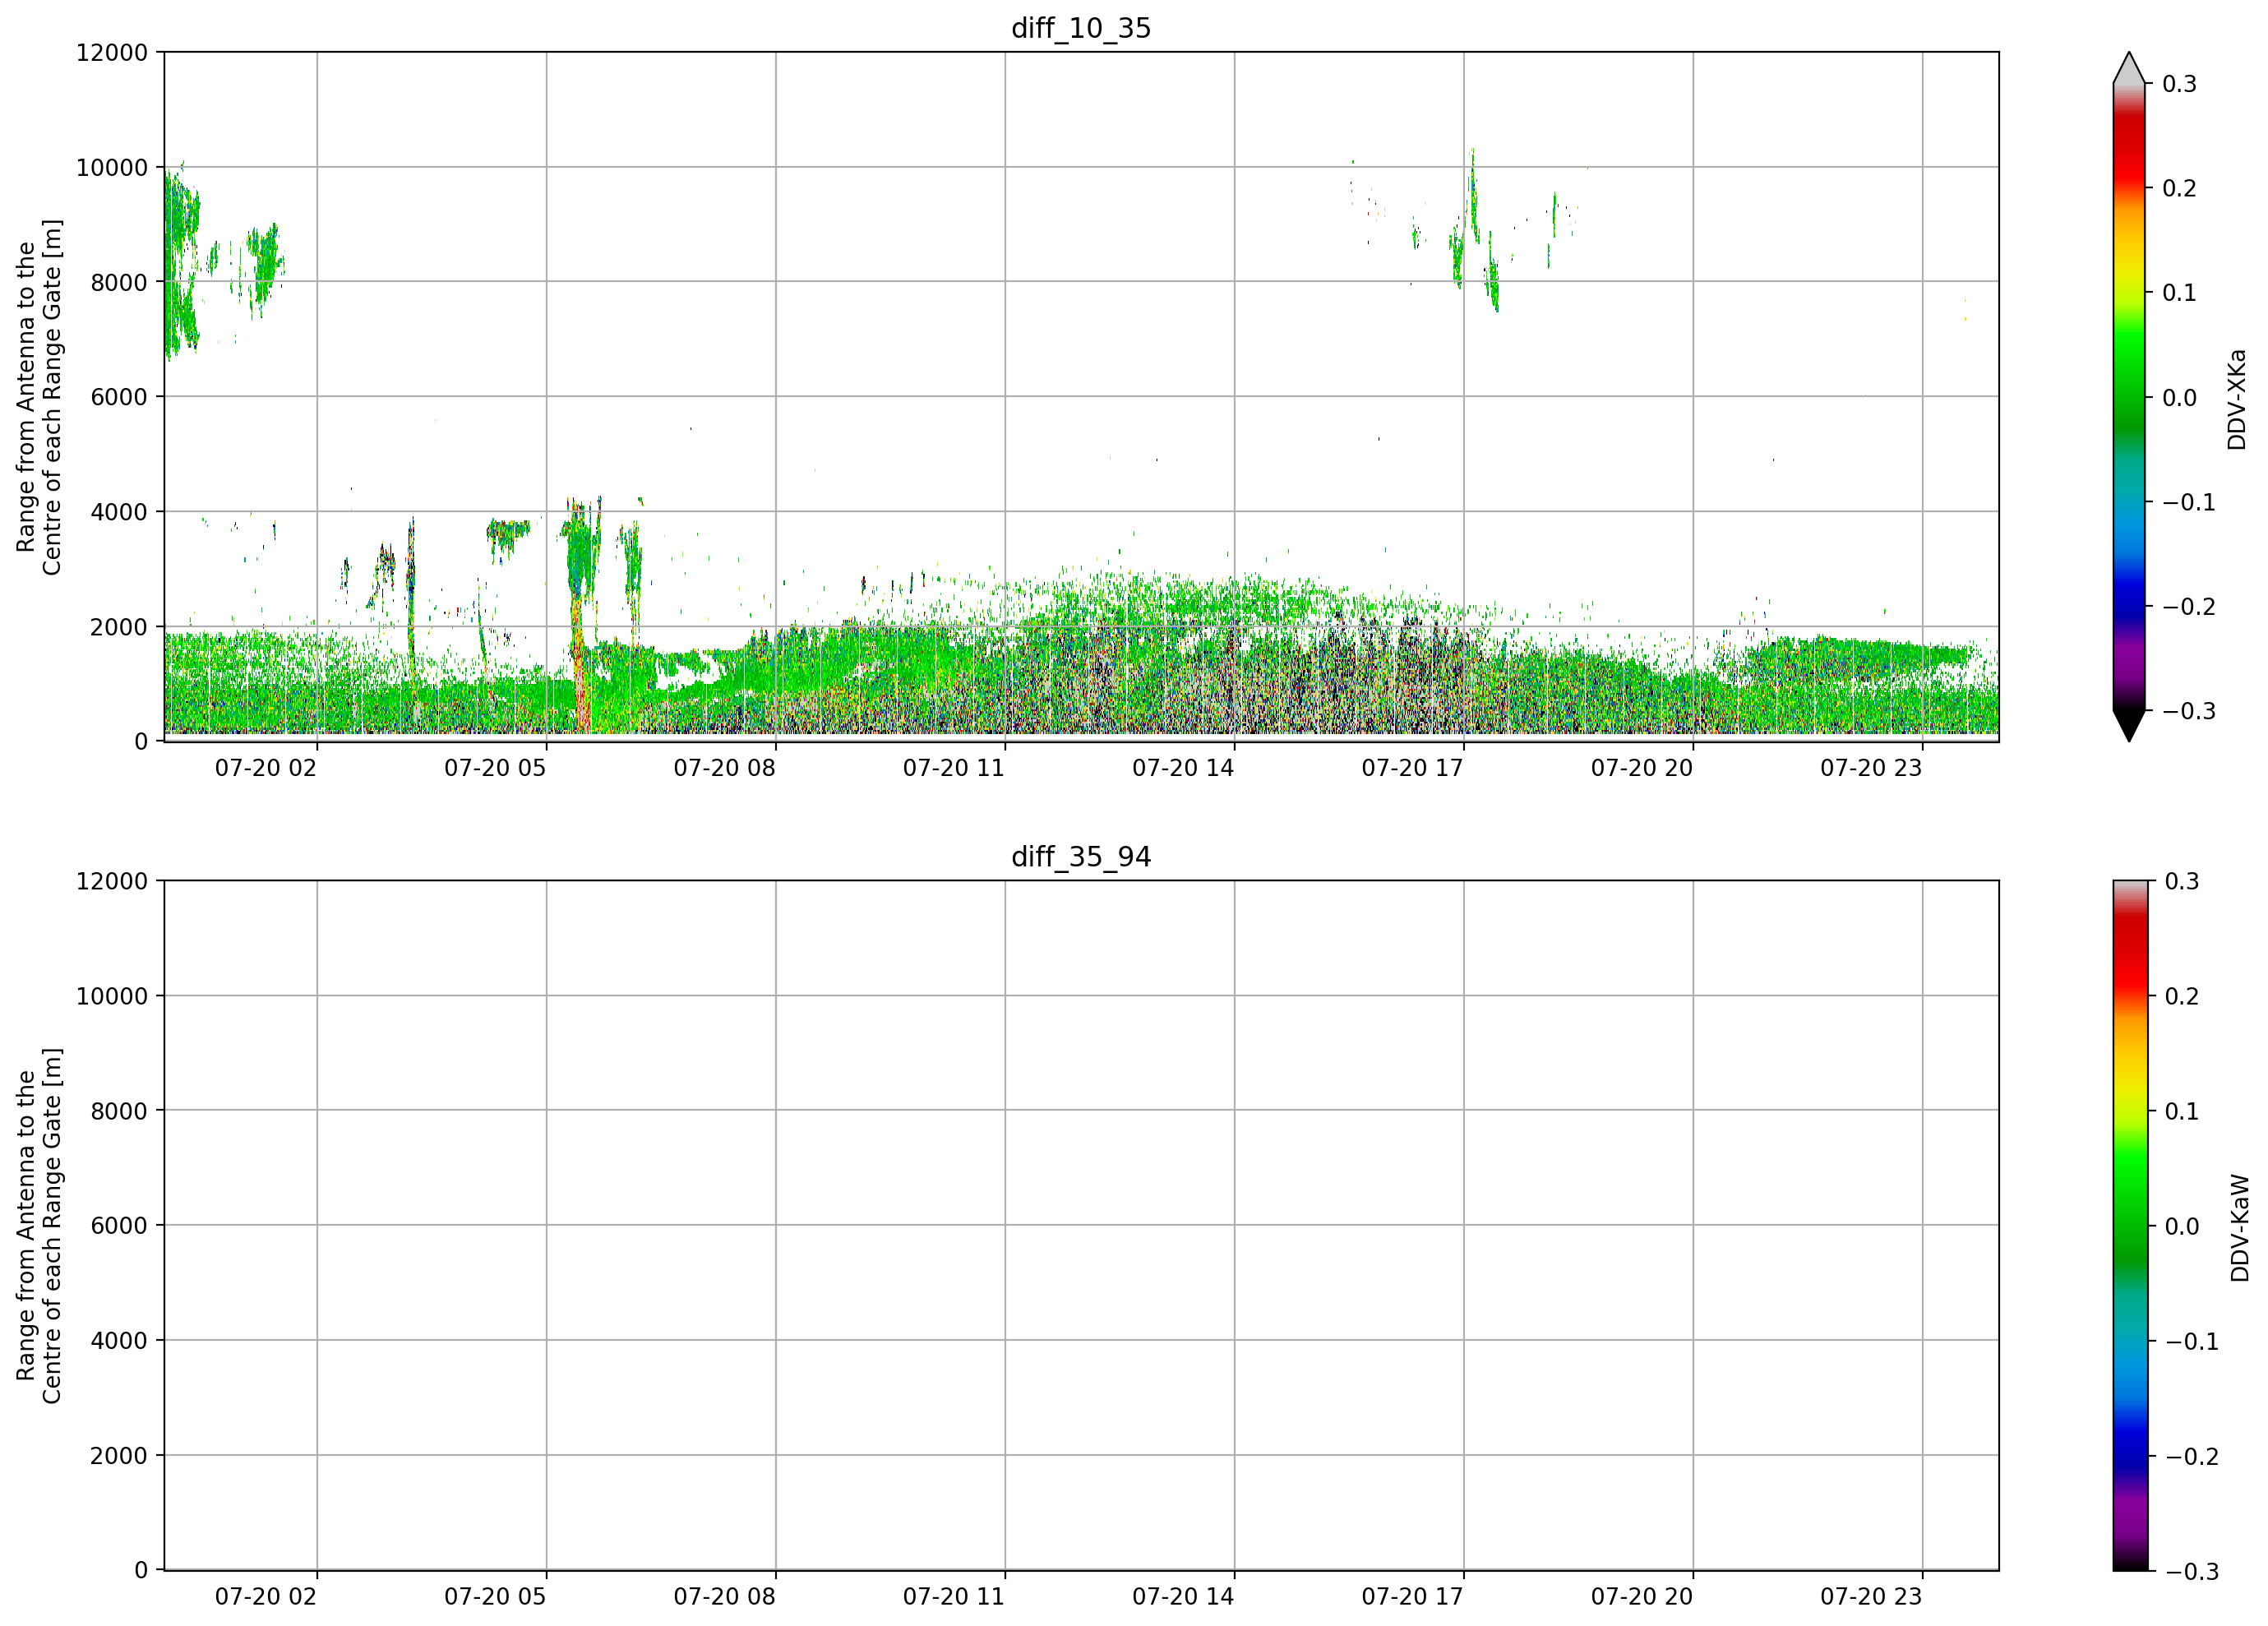Click the 0.0 tick on DDV-XKa colorbar
The height and width of the screenshot is (1626, 2268).
click(2179, 398)
